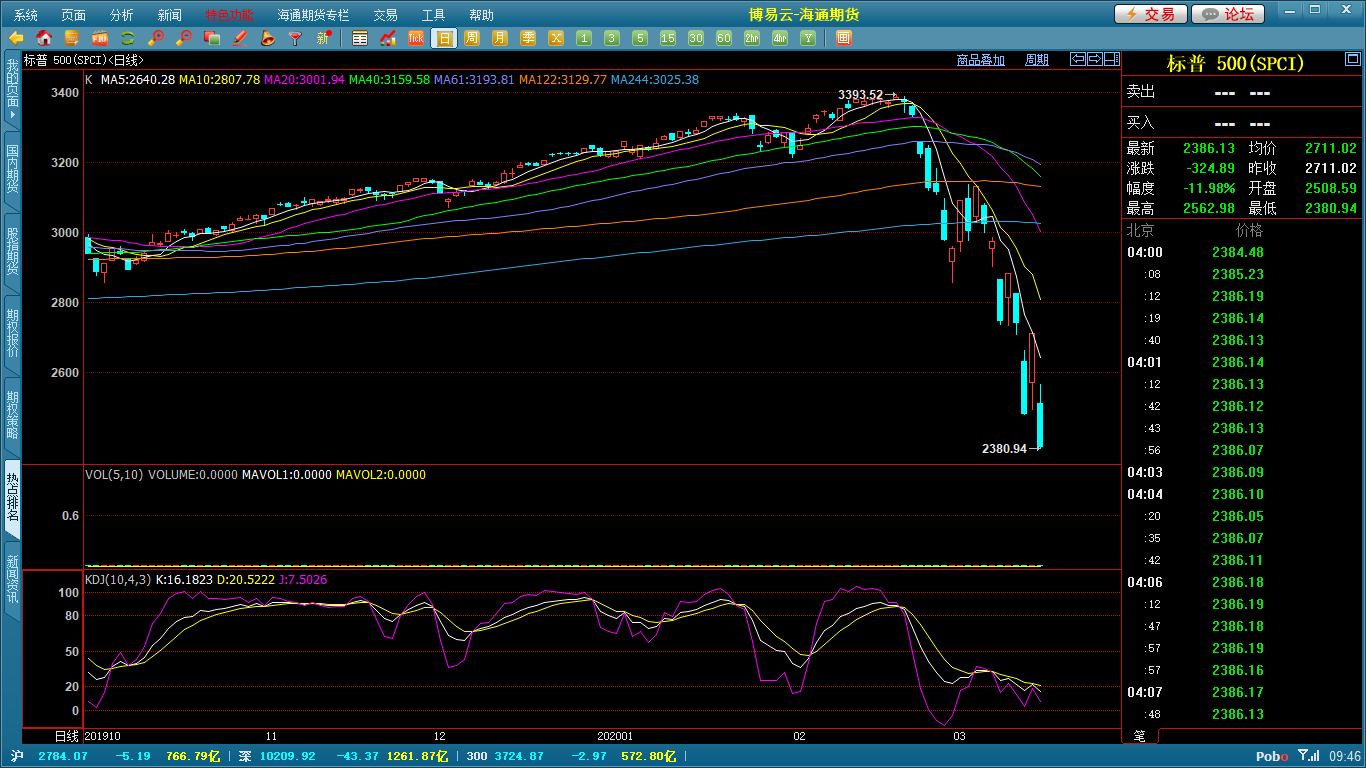This screenshot has height=768, width=1366.
Task: Open the quote list table icon
Action: pos(360,38)
